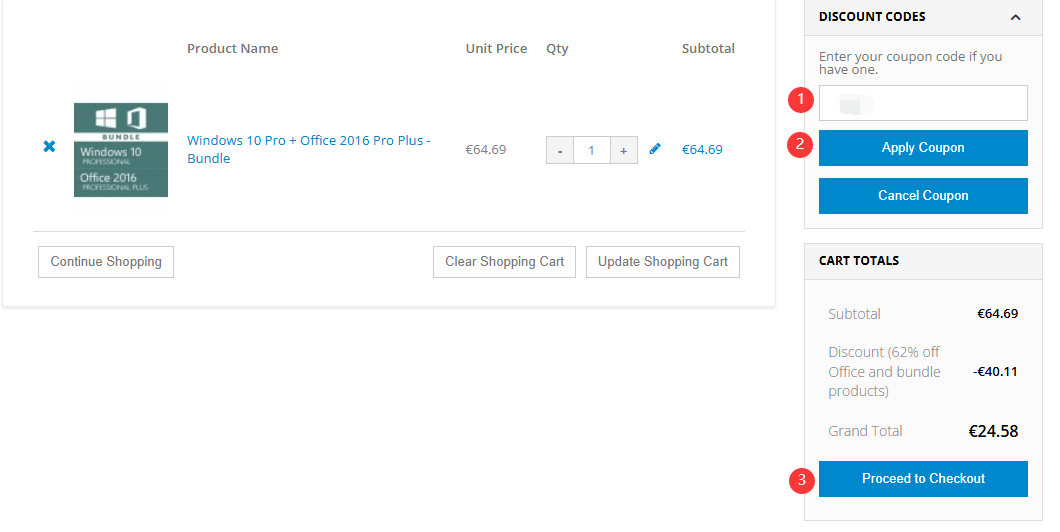The height and width of the screenshot is (532, 1060).
Task: Click the Continue Shopping button
Action: click(x=106, y=262)
